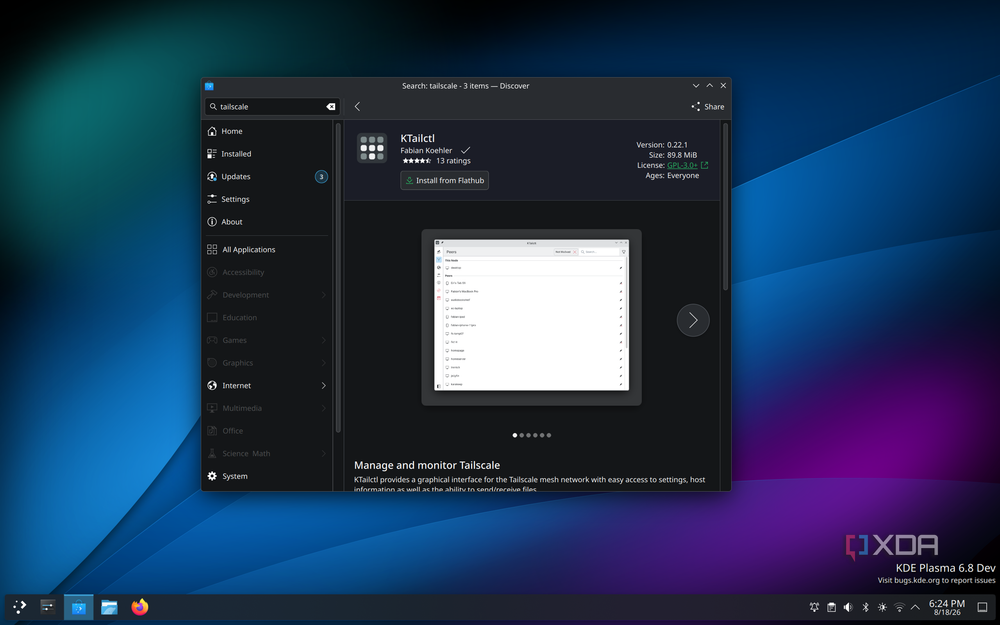Clear the tailscale search text

click(x=330, y=107)
